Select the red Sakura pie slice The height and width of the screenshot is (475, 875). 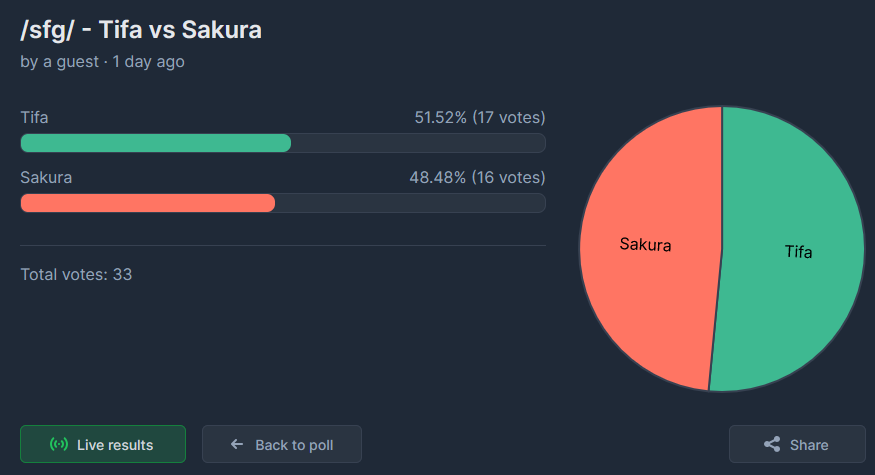click(x=647, y=246)
